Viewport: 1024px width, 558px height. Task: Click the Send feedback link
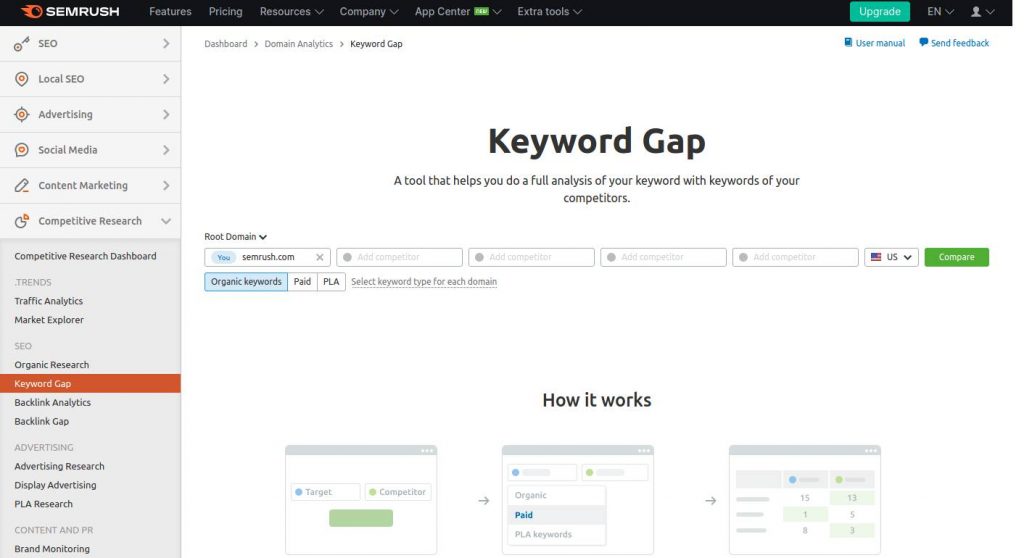pos(959,43)
